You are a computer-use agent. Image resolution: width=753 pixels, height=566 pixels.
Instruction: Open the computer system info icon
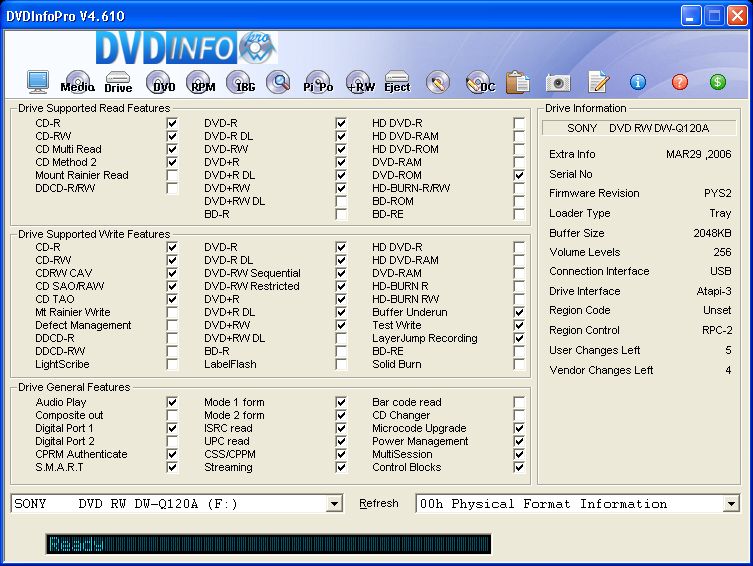(x=37, y=82)
